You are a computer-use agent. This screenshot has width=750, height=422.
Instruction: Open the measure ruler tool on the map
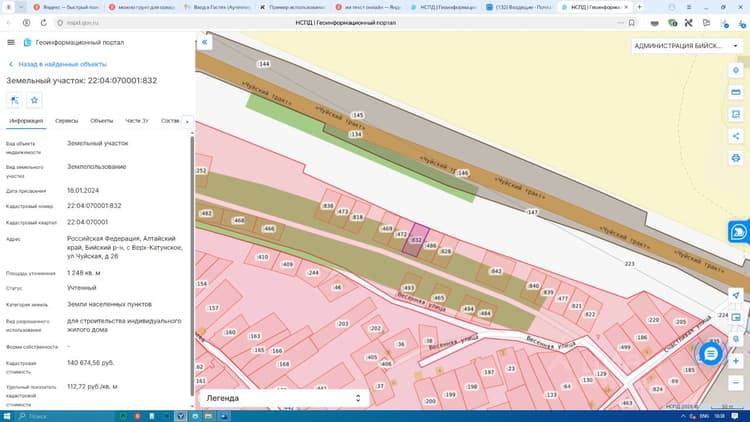point(736,92)
